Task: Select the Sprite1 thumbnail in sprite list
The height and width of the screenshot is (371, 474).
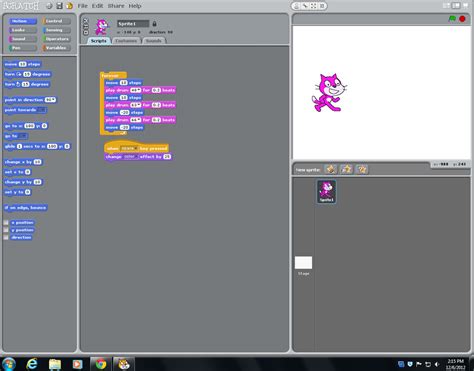Action: click(326, 191)
